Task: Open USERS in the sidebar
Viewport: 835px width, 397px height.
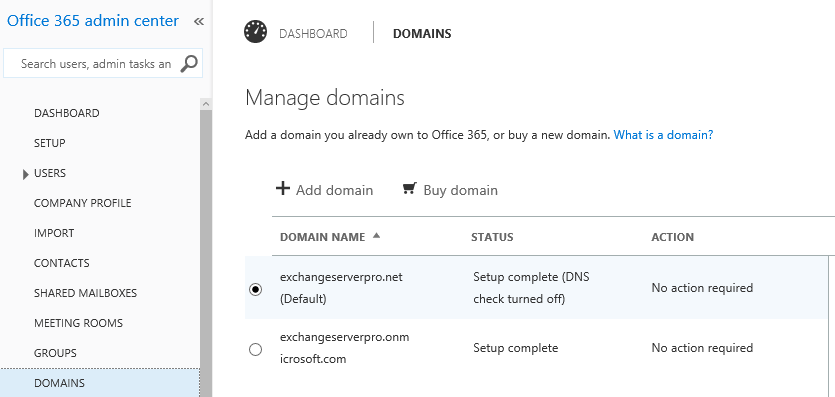Action: (x=50, y=173)
